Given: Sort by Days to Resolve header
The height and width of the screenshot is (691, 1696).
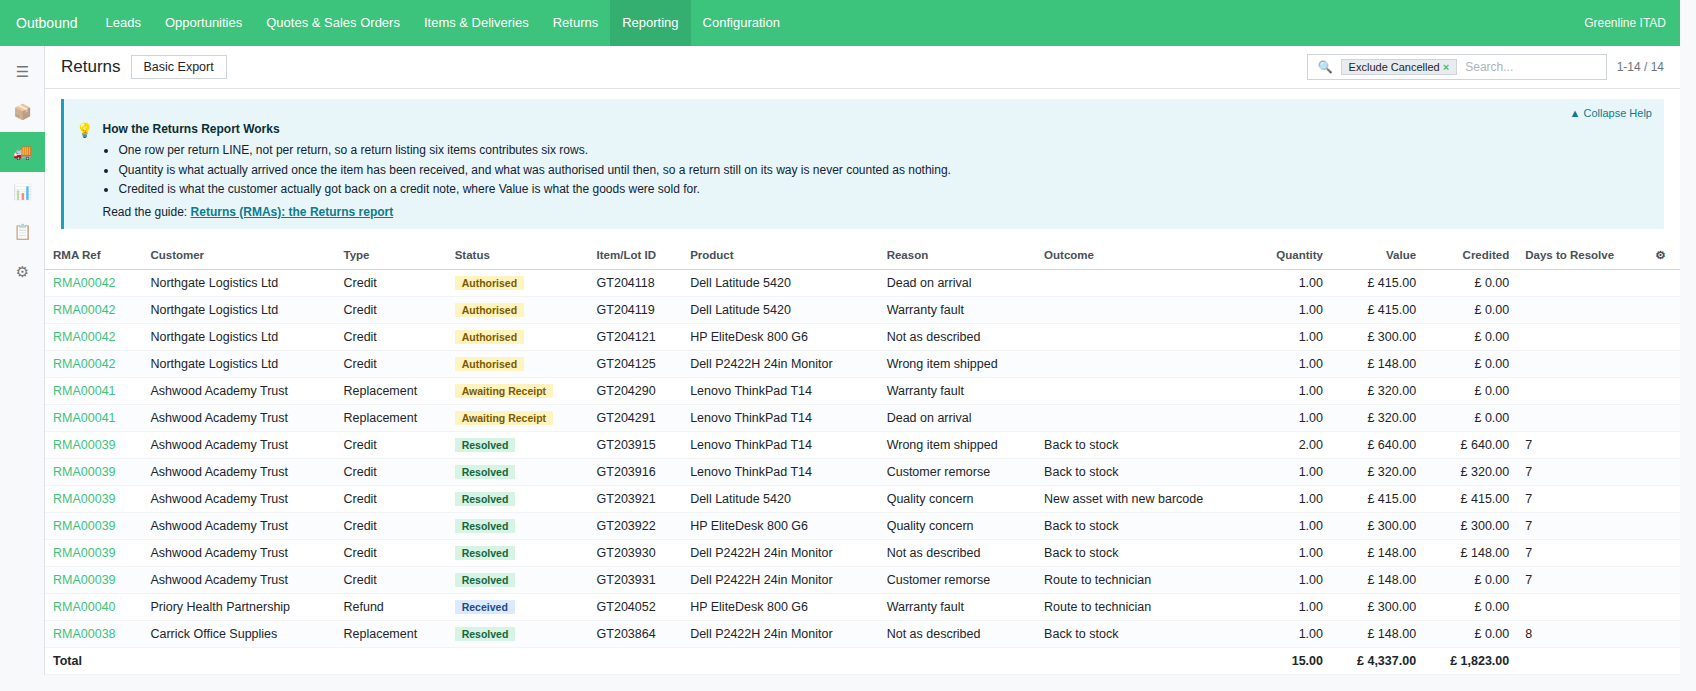Looking at the screenshot, I should point(1569,255).
